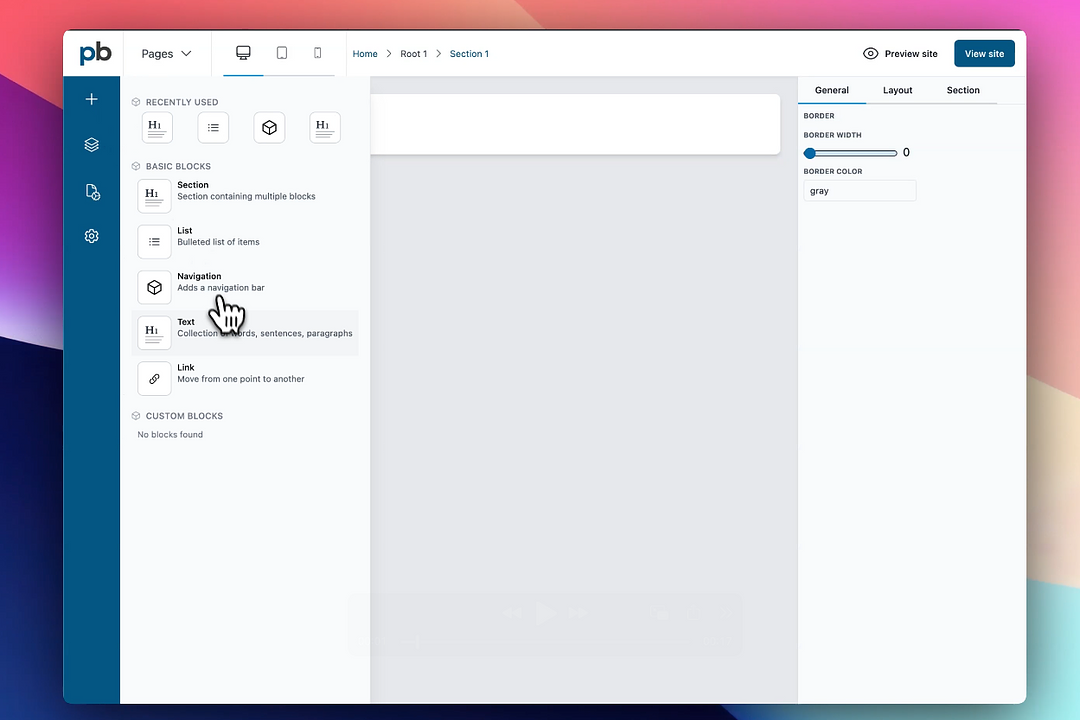Click the pb logo in top left corner

tap(94, 53)
